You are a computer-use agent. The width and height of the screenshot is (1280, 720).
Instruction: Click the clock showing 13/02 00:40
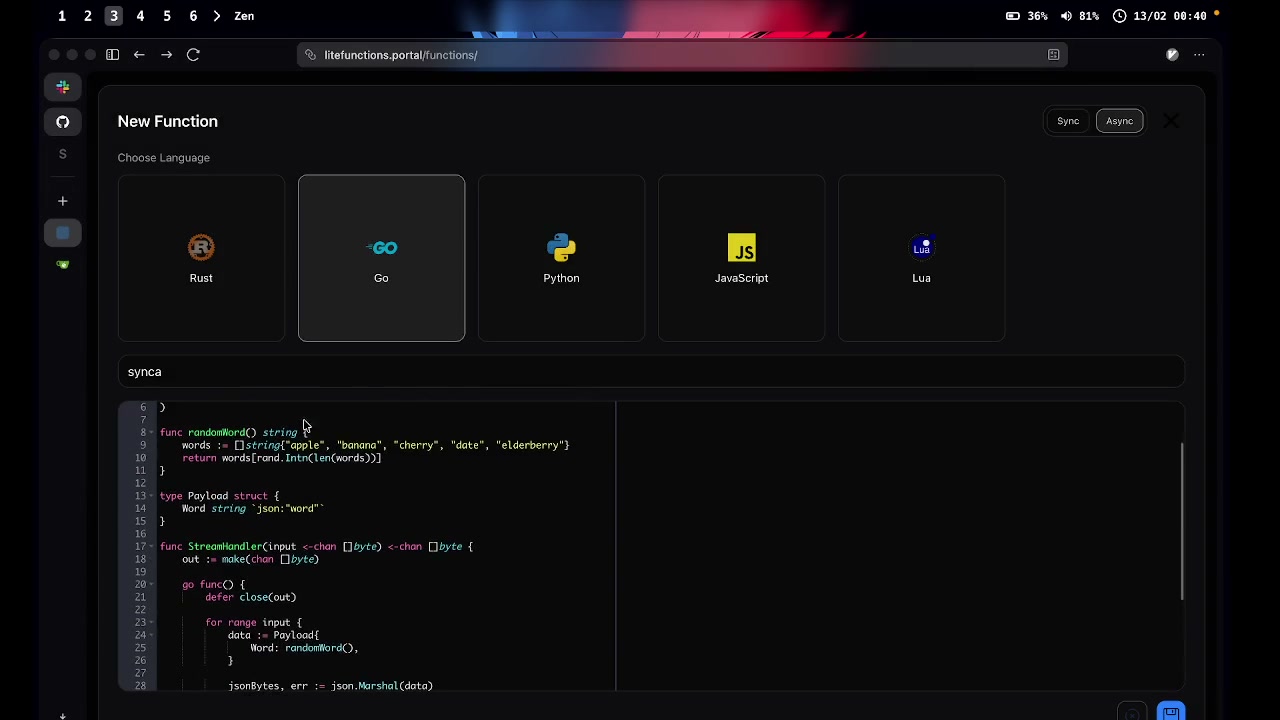tap(1159, 16)
